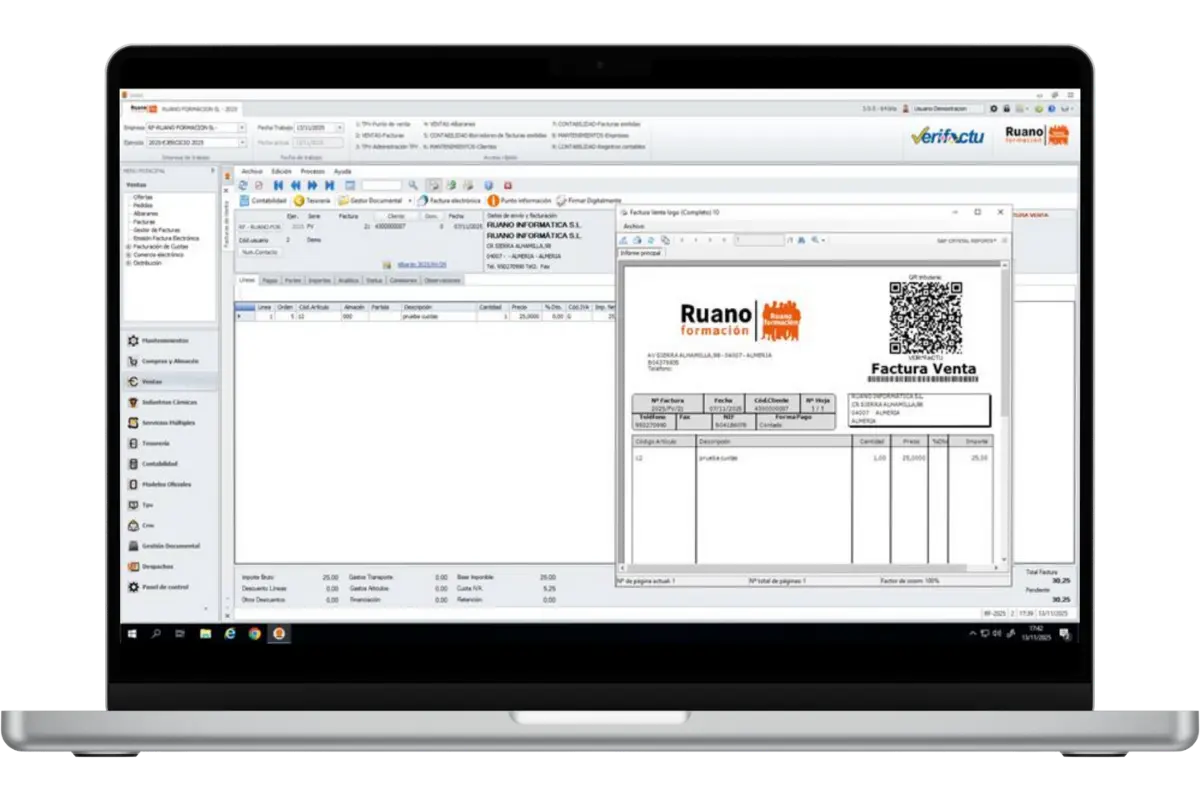Open the settings gear in the top-right header
The width and height of the screenshot is (1200, 800).
click(993, 109)
